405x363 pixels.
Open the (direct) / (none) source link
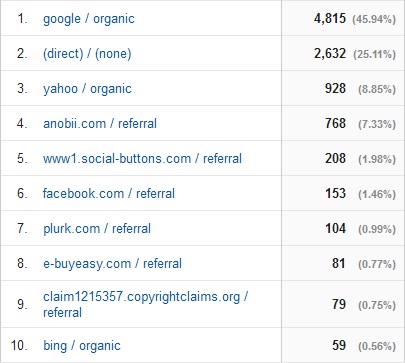point(87,53)
